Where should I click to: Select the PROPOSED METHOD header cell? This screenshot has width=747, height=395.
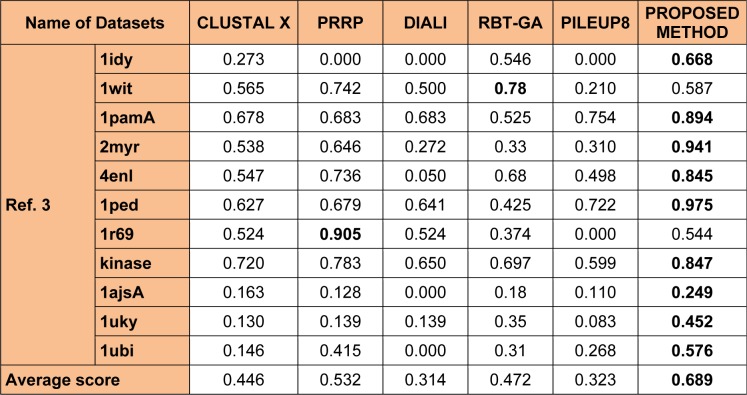pyautogui.click(x=692, y=23)
